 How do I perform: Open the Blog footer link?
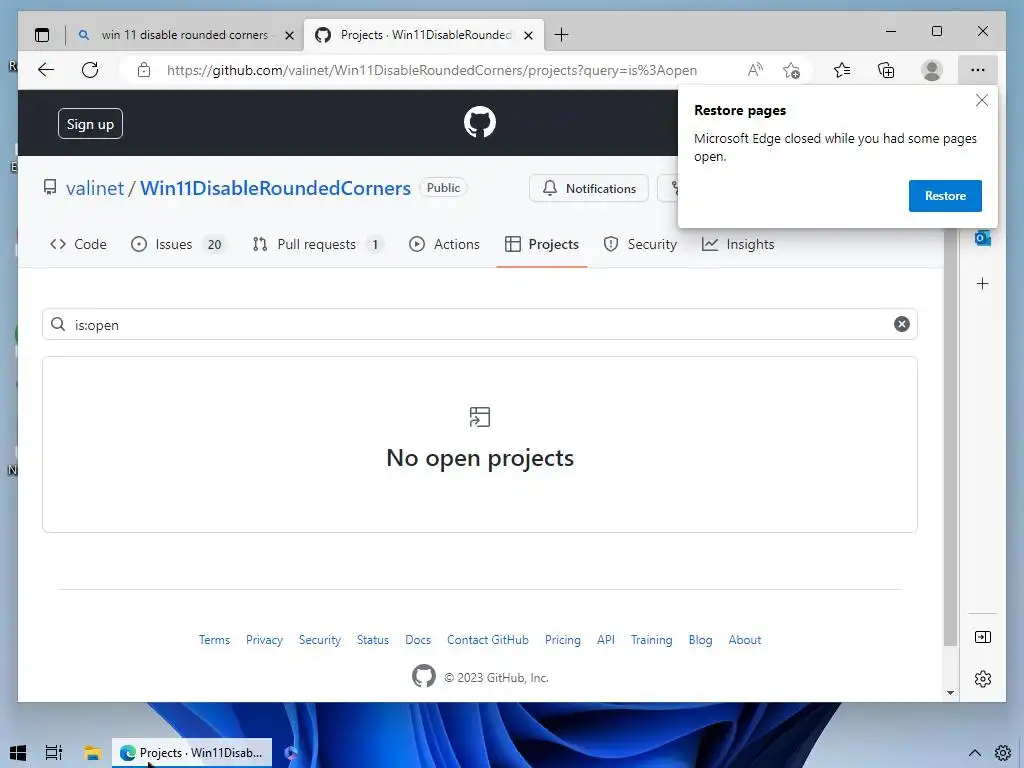[x=701, y=639]
